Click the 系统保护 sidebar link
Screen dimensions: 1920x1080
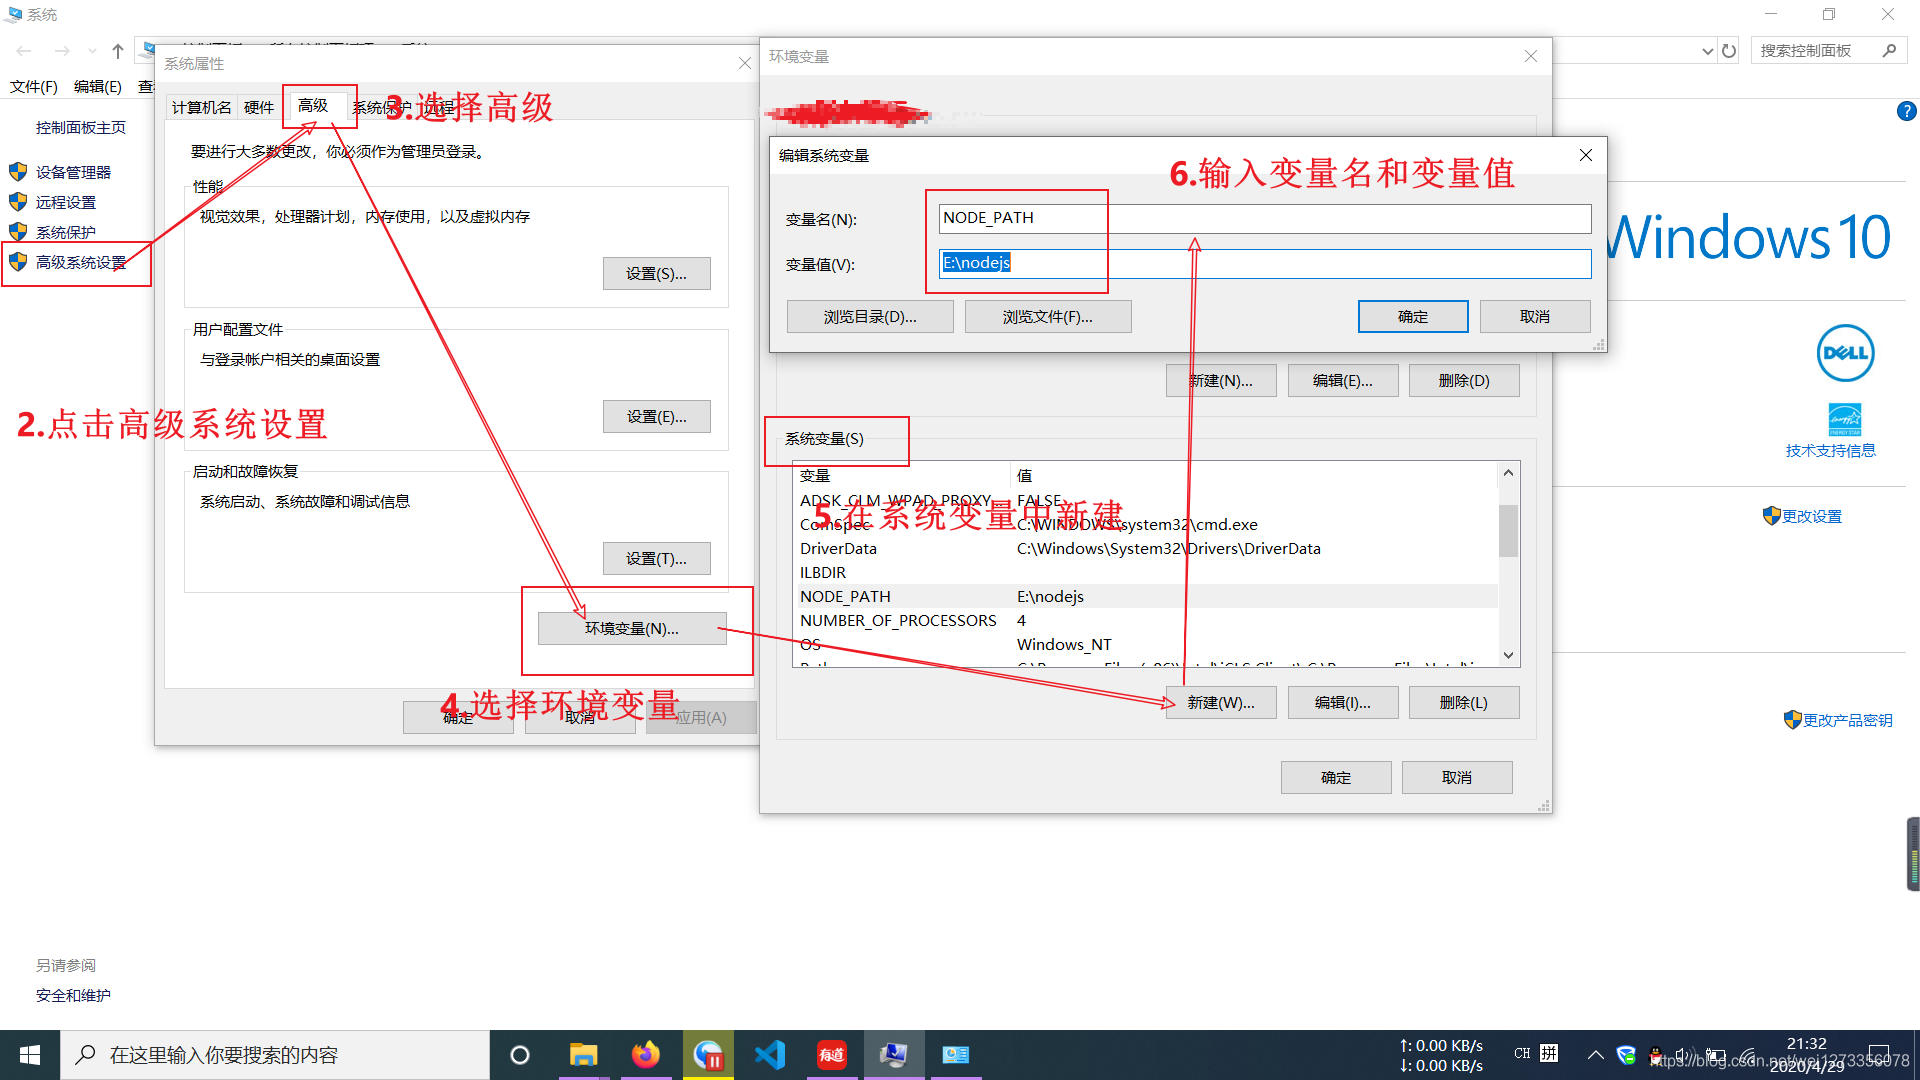(66, 232)
